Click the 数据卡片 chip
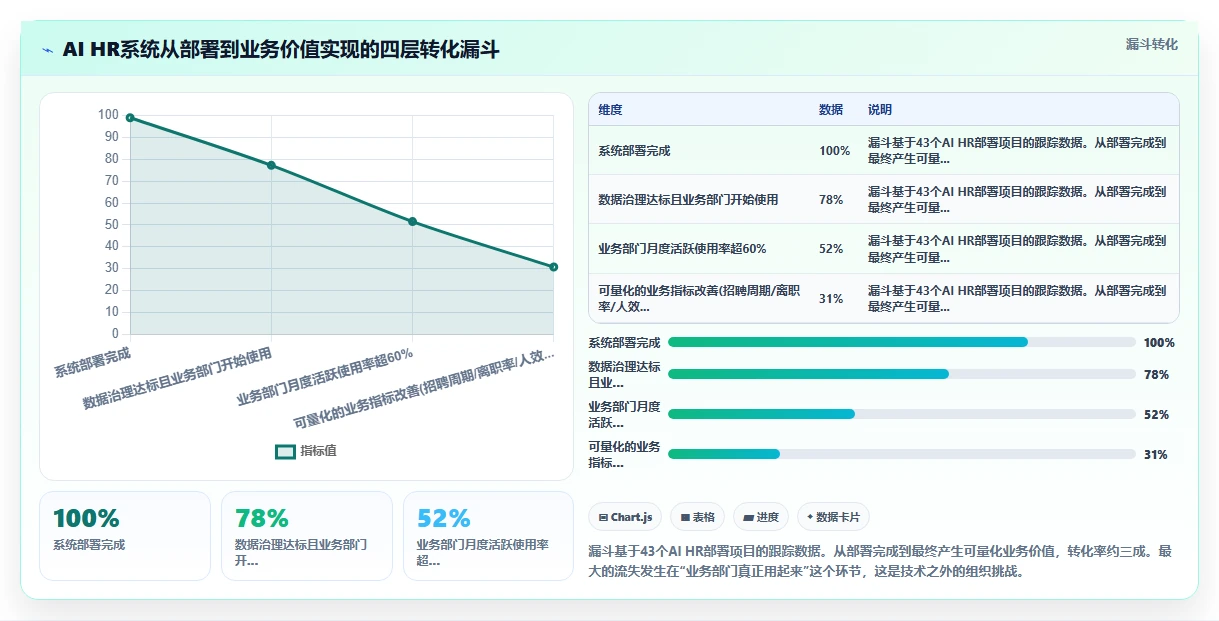 tap(833, 517)
